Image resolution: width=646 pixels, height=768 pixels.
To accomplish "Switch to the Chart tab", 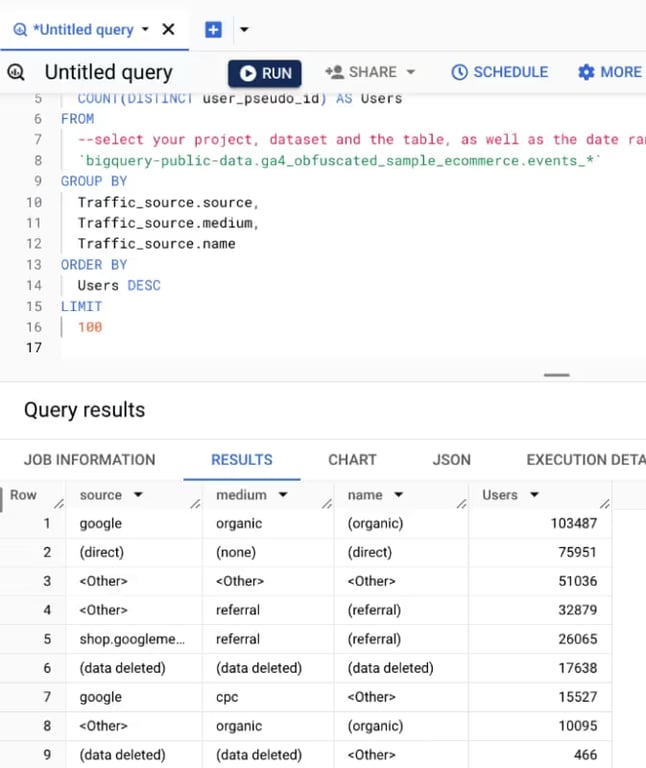I will coord(352,459).
